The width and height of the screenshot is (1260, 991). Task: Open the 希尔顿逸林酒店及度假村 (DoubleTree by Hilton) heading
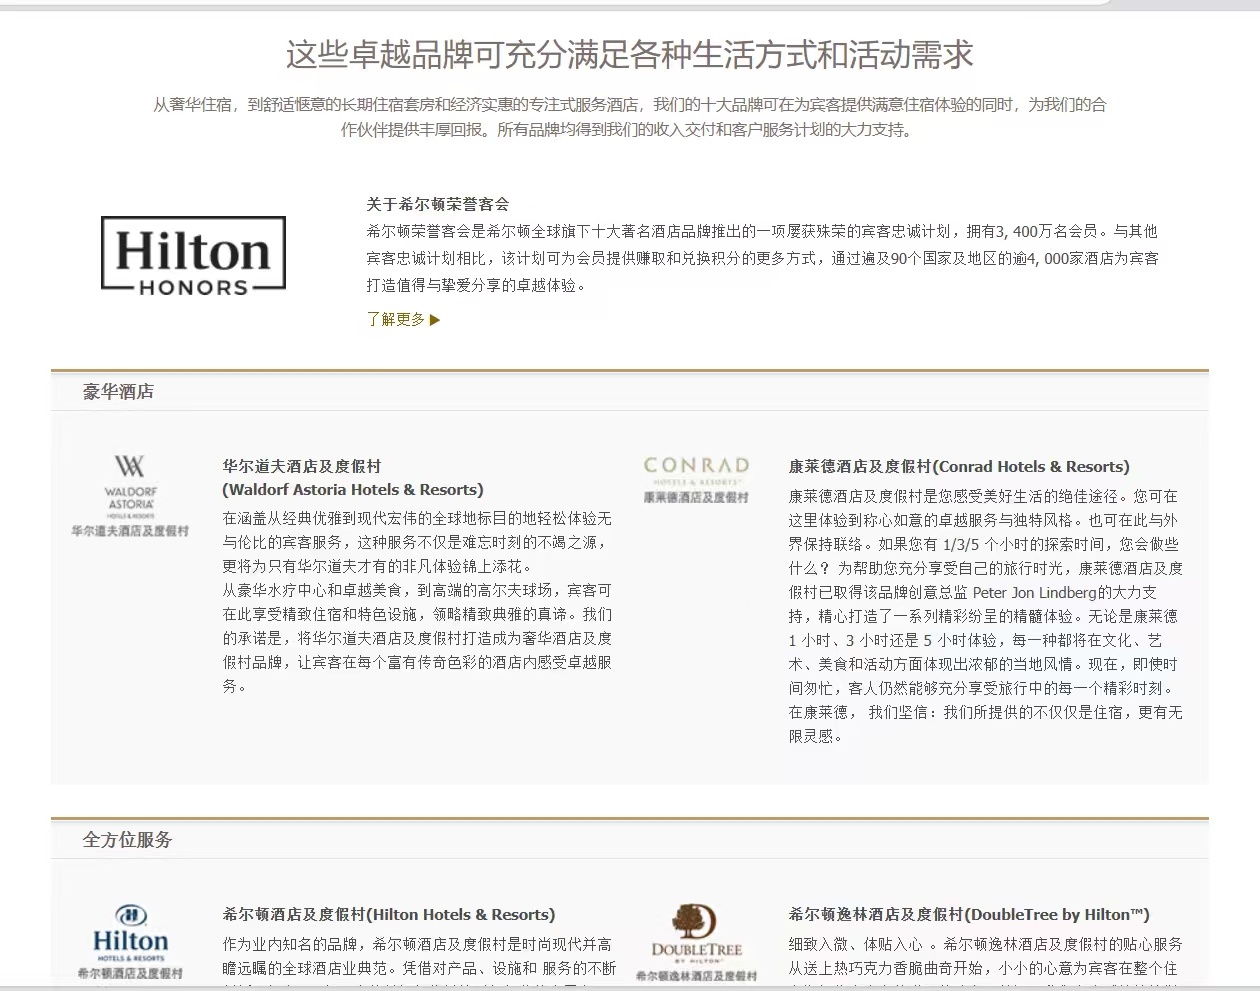tap(968, 914)
